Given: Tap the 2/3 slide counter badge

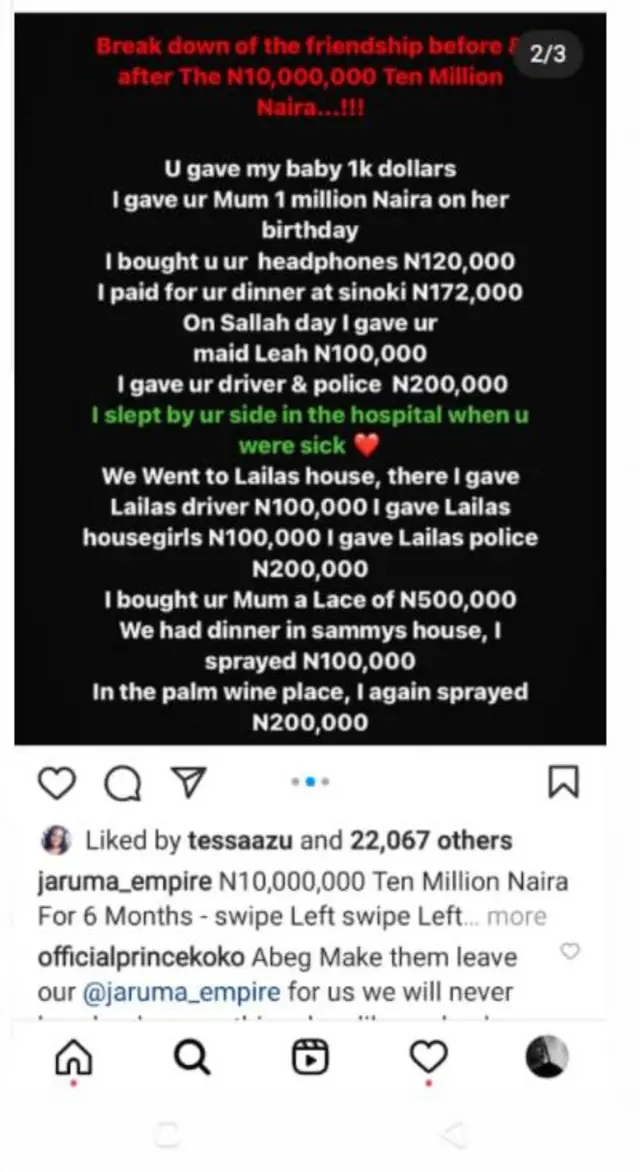Looking at the screenshot, I should [548, 55].
